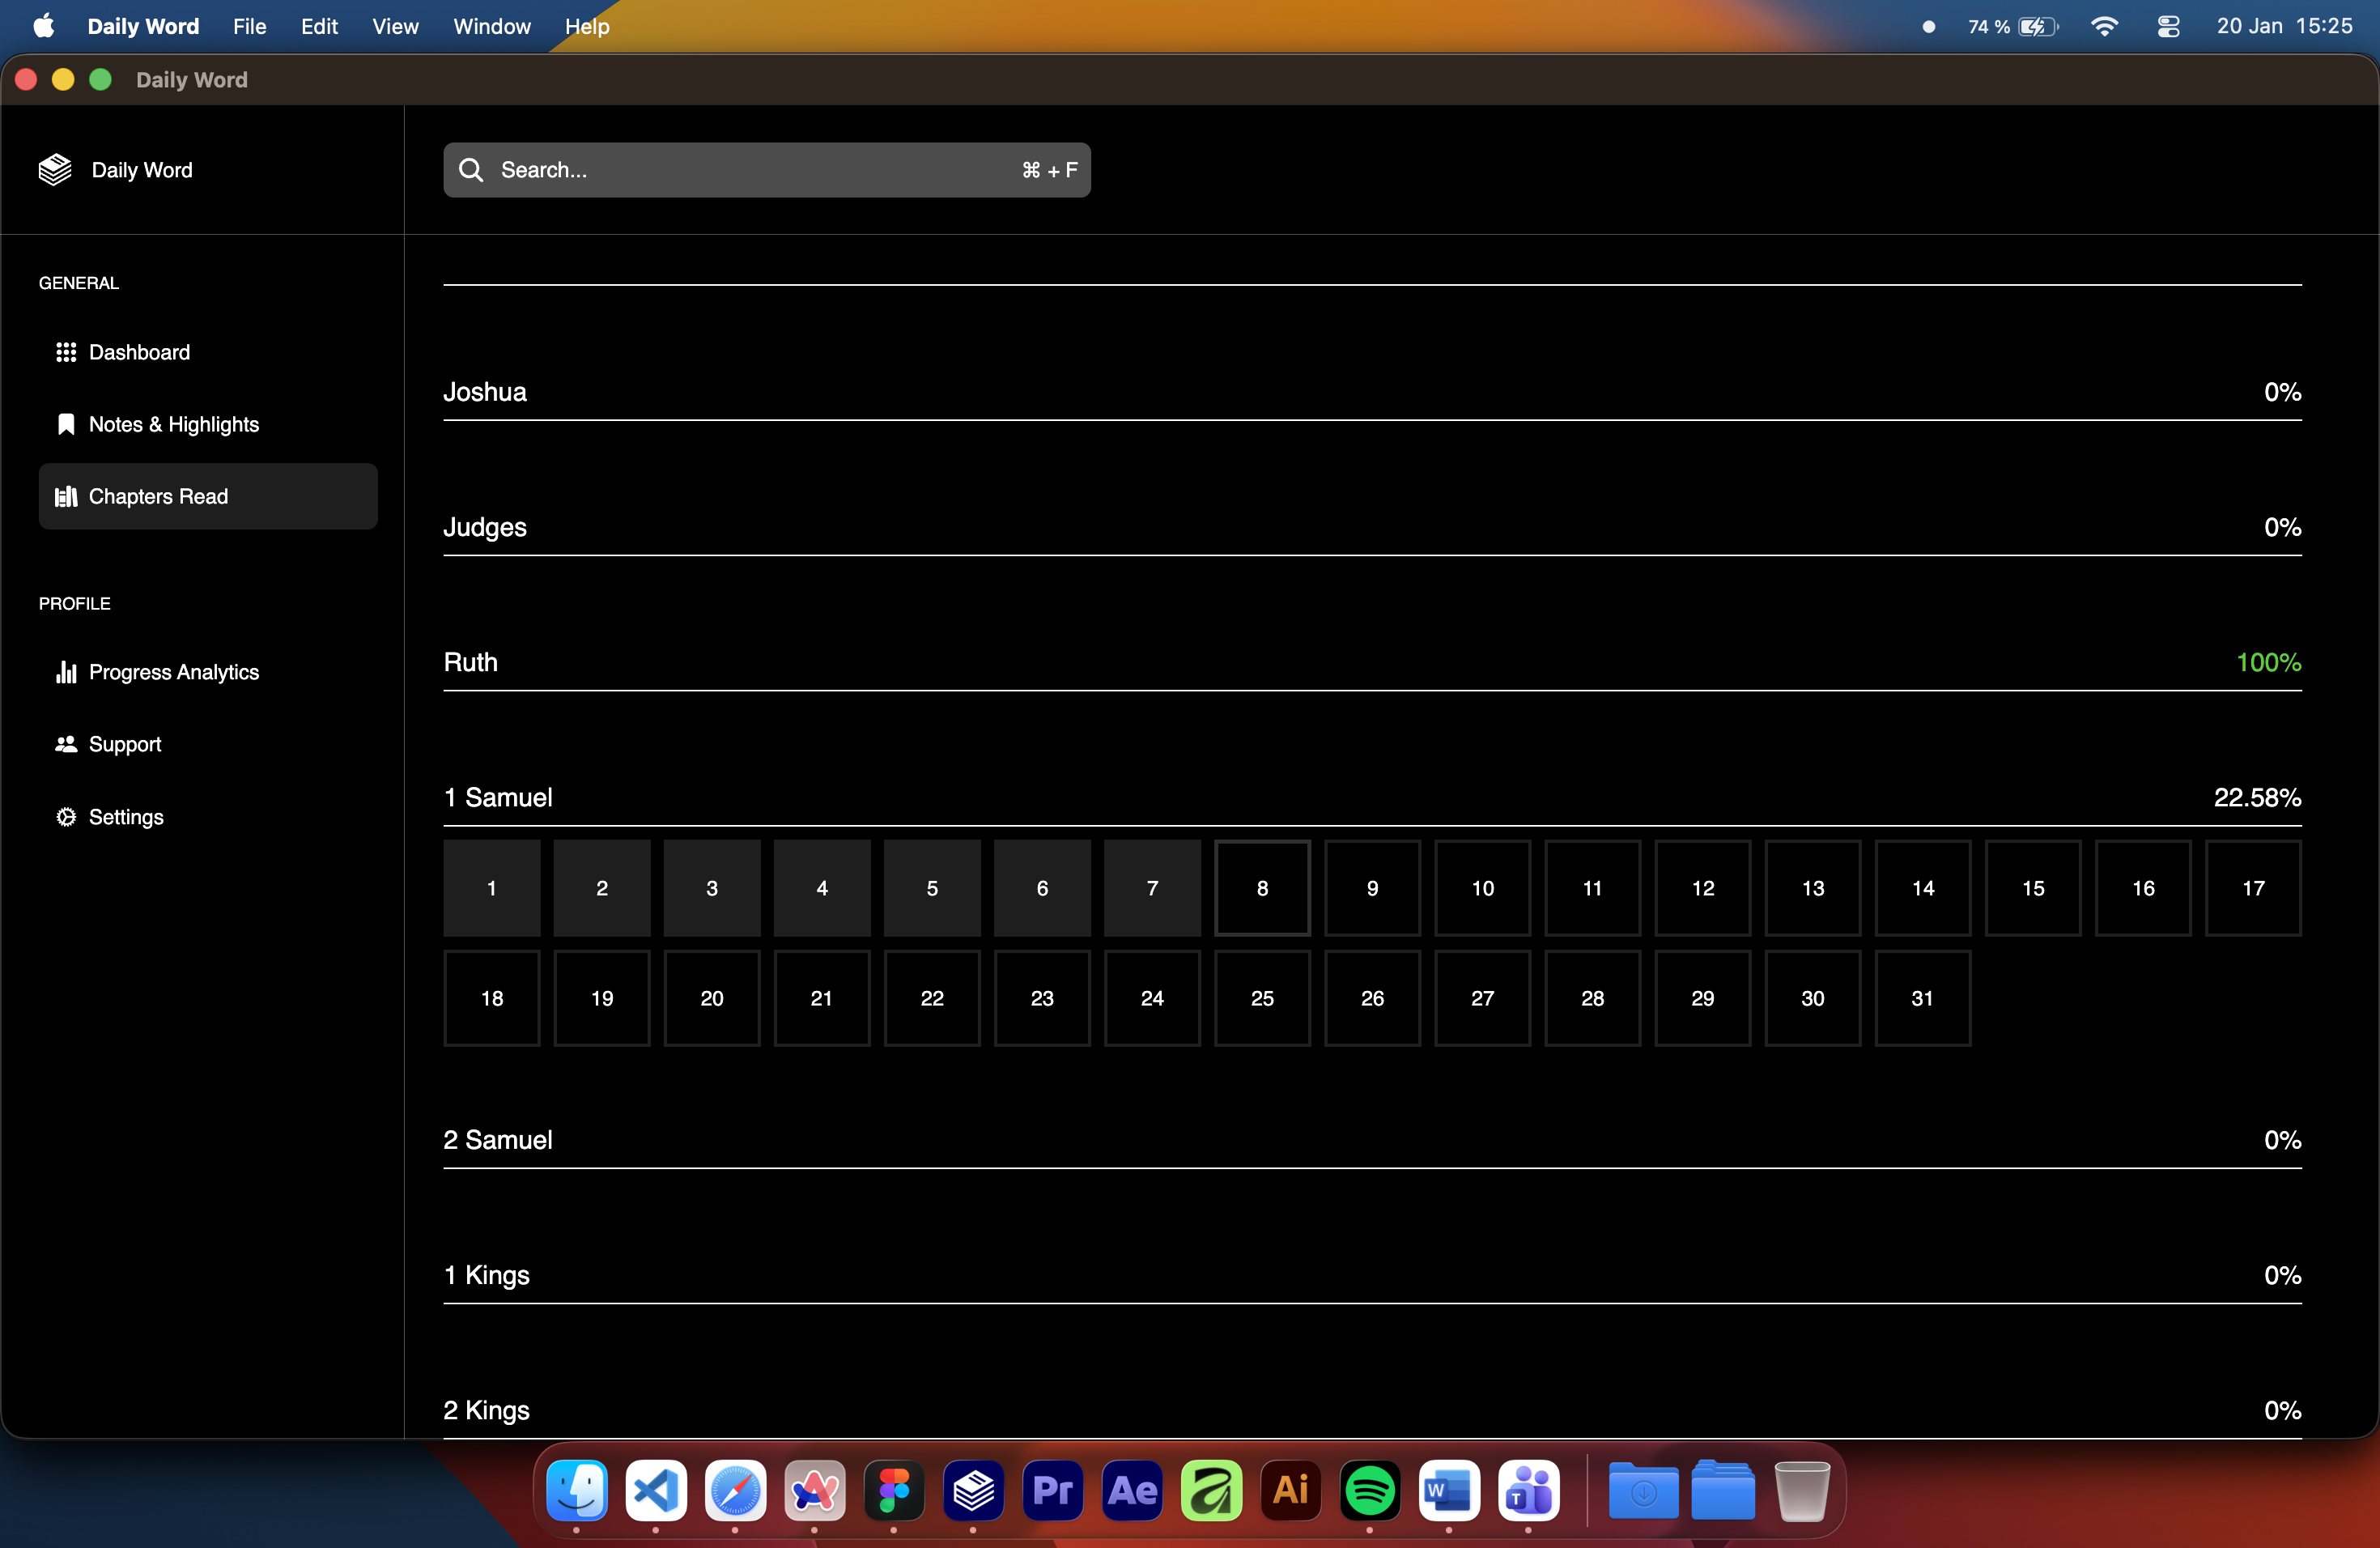Click the Dashboard grid icon in sidebar
Viewport: 2380px width, 1548px height.
coord(66,352)
